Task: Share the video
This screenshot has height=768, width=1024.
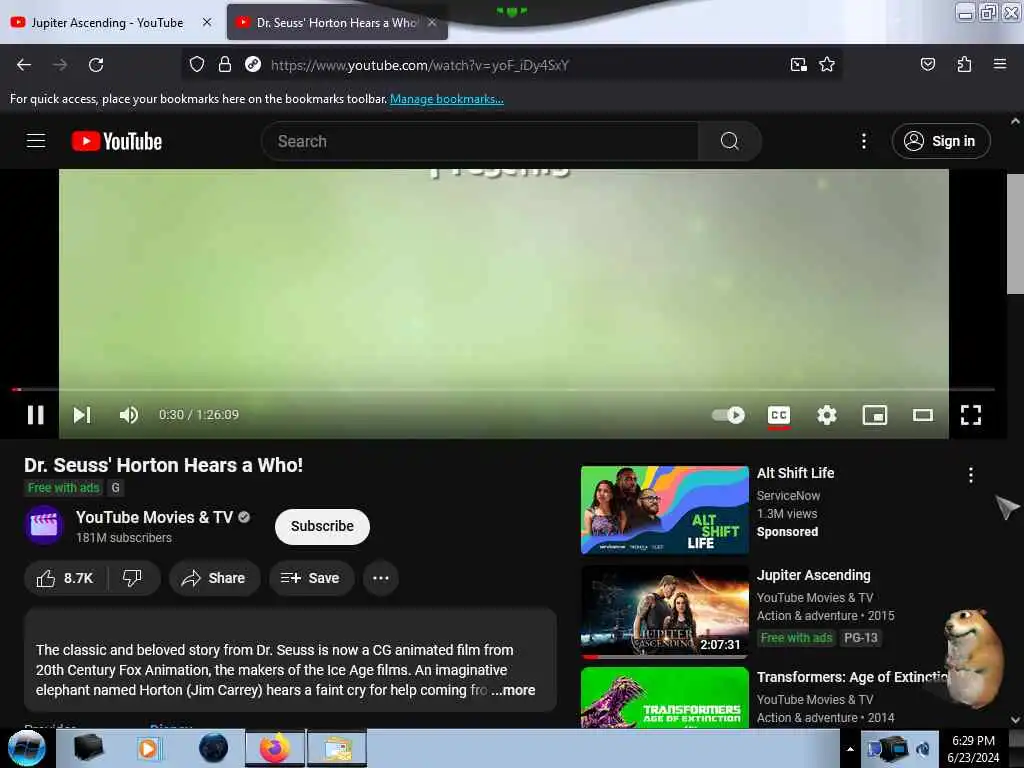Action: [214, 578]
